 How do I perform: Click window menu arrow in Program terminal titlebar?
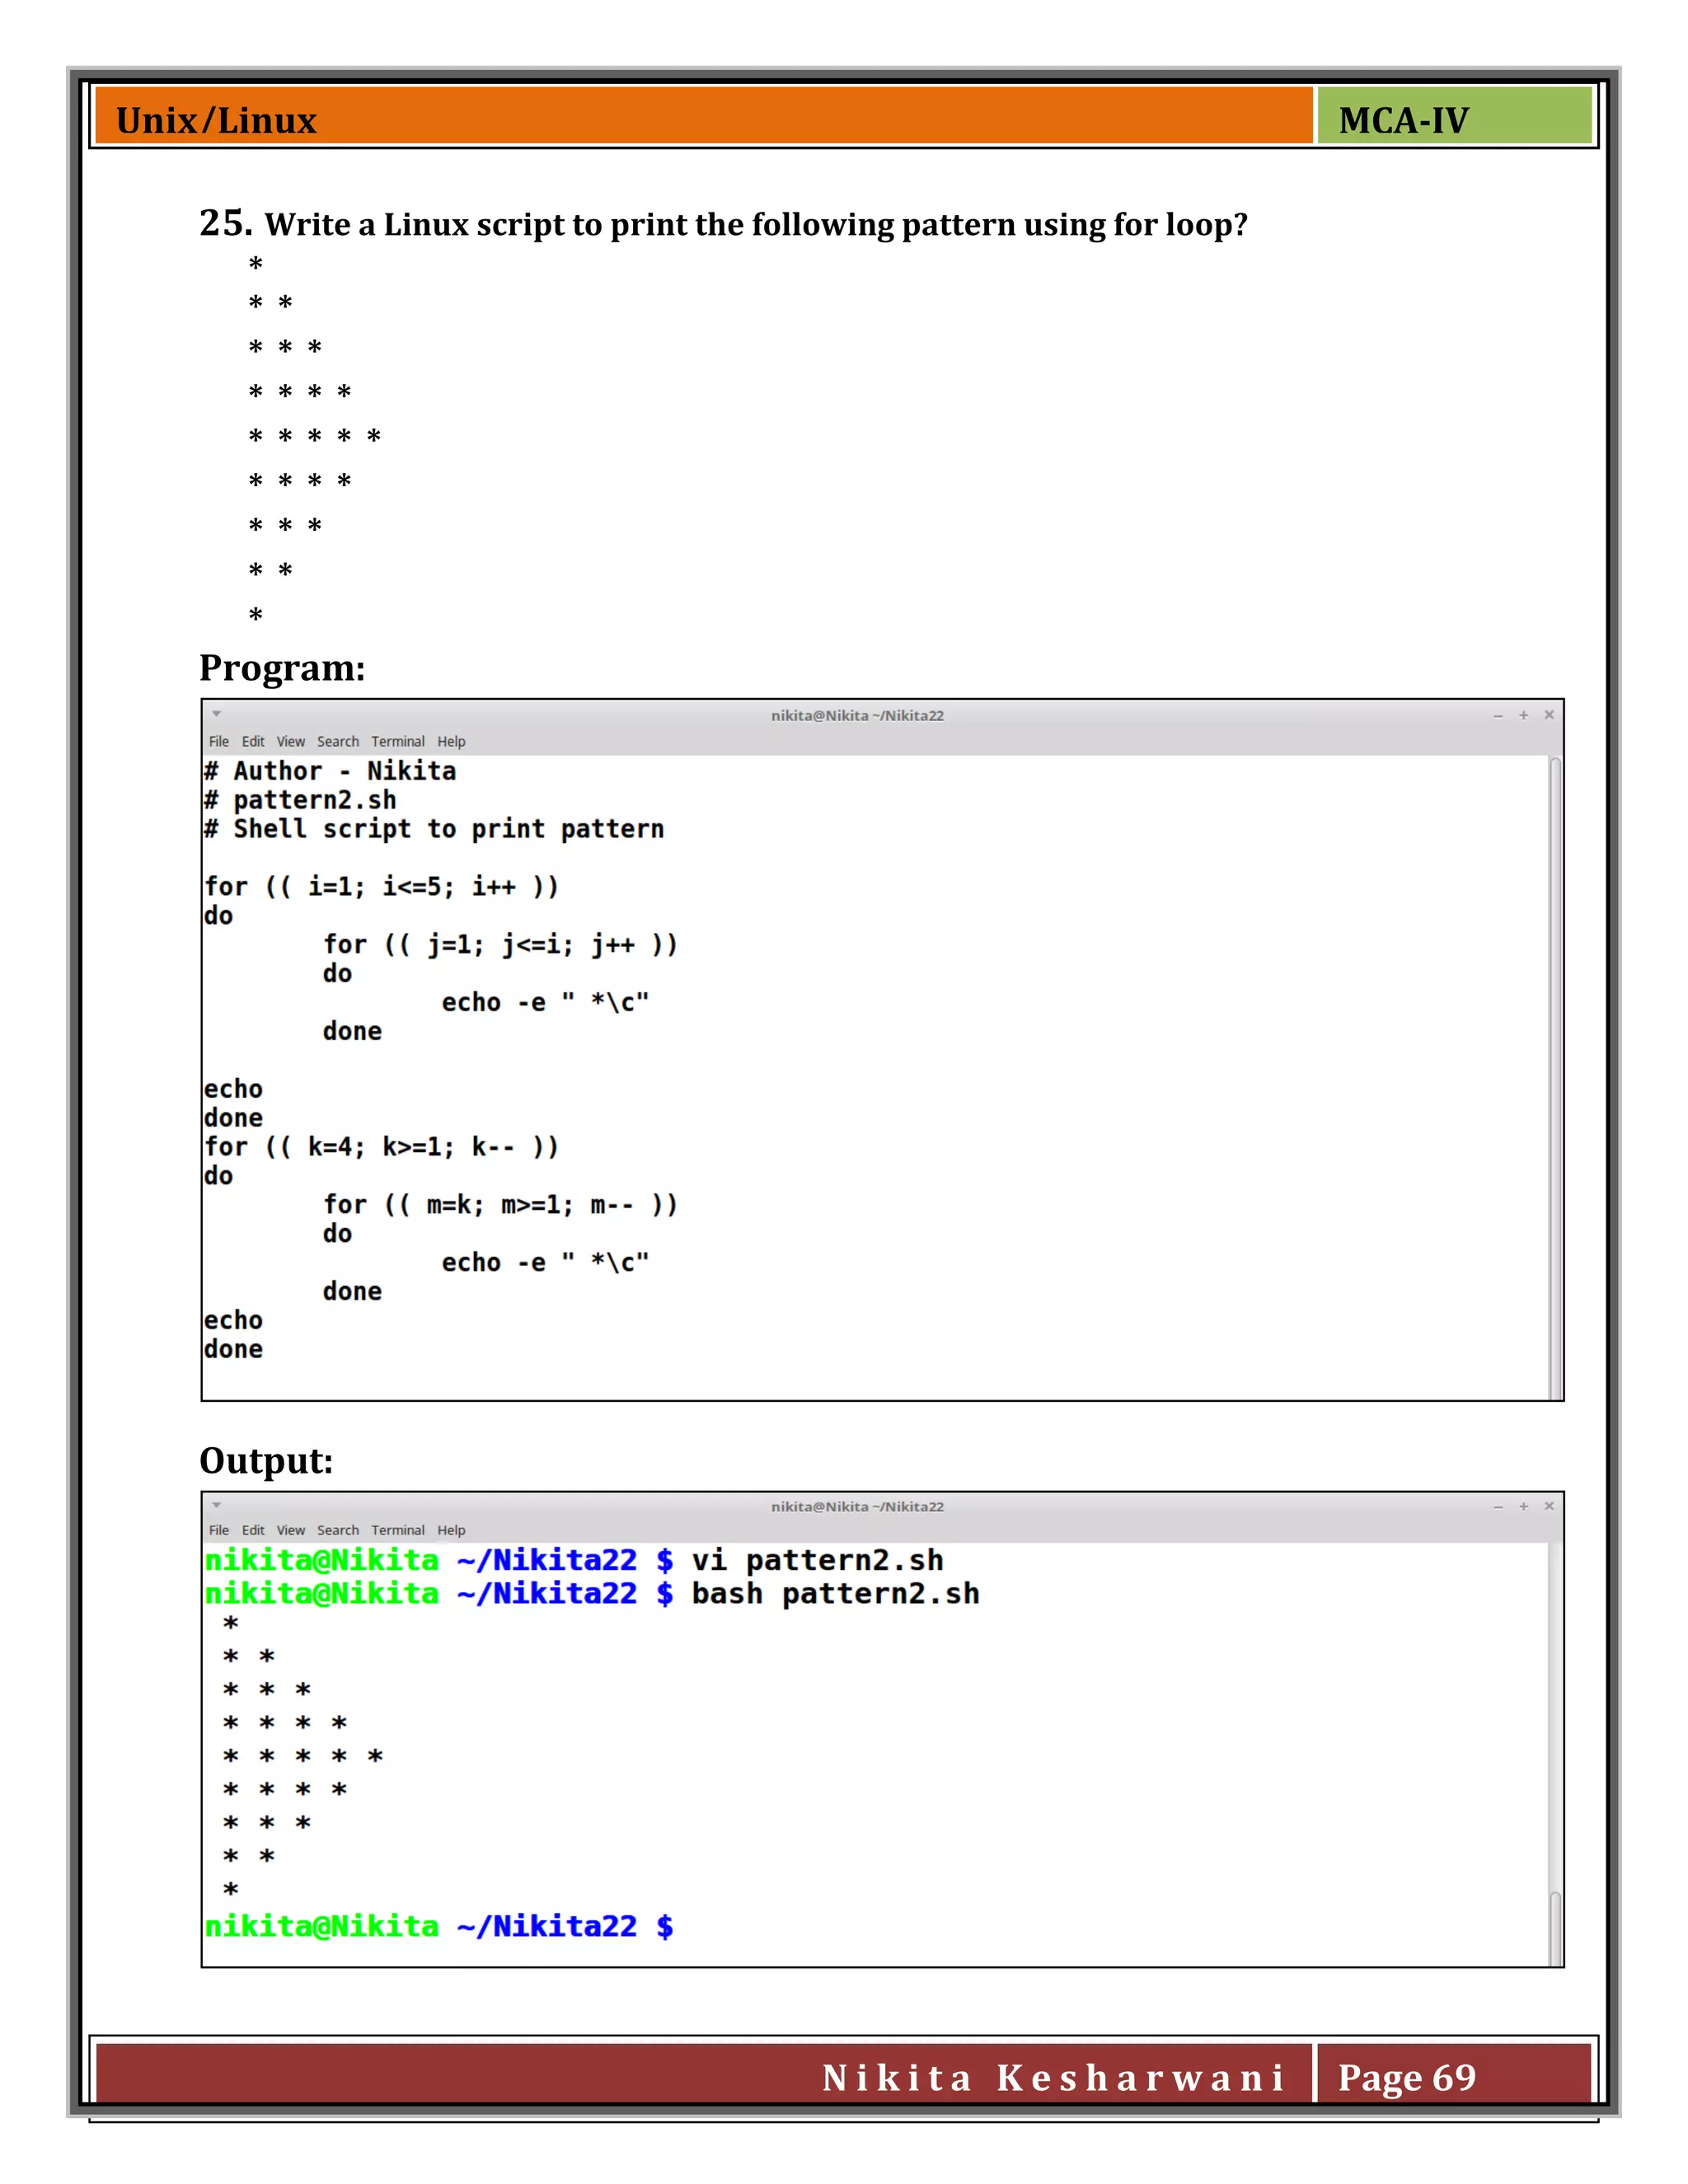216,714
